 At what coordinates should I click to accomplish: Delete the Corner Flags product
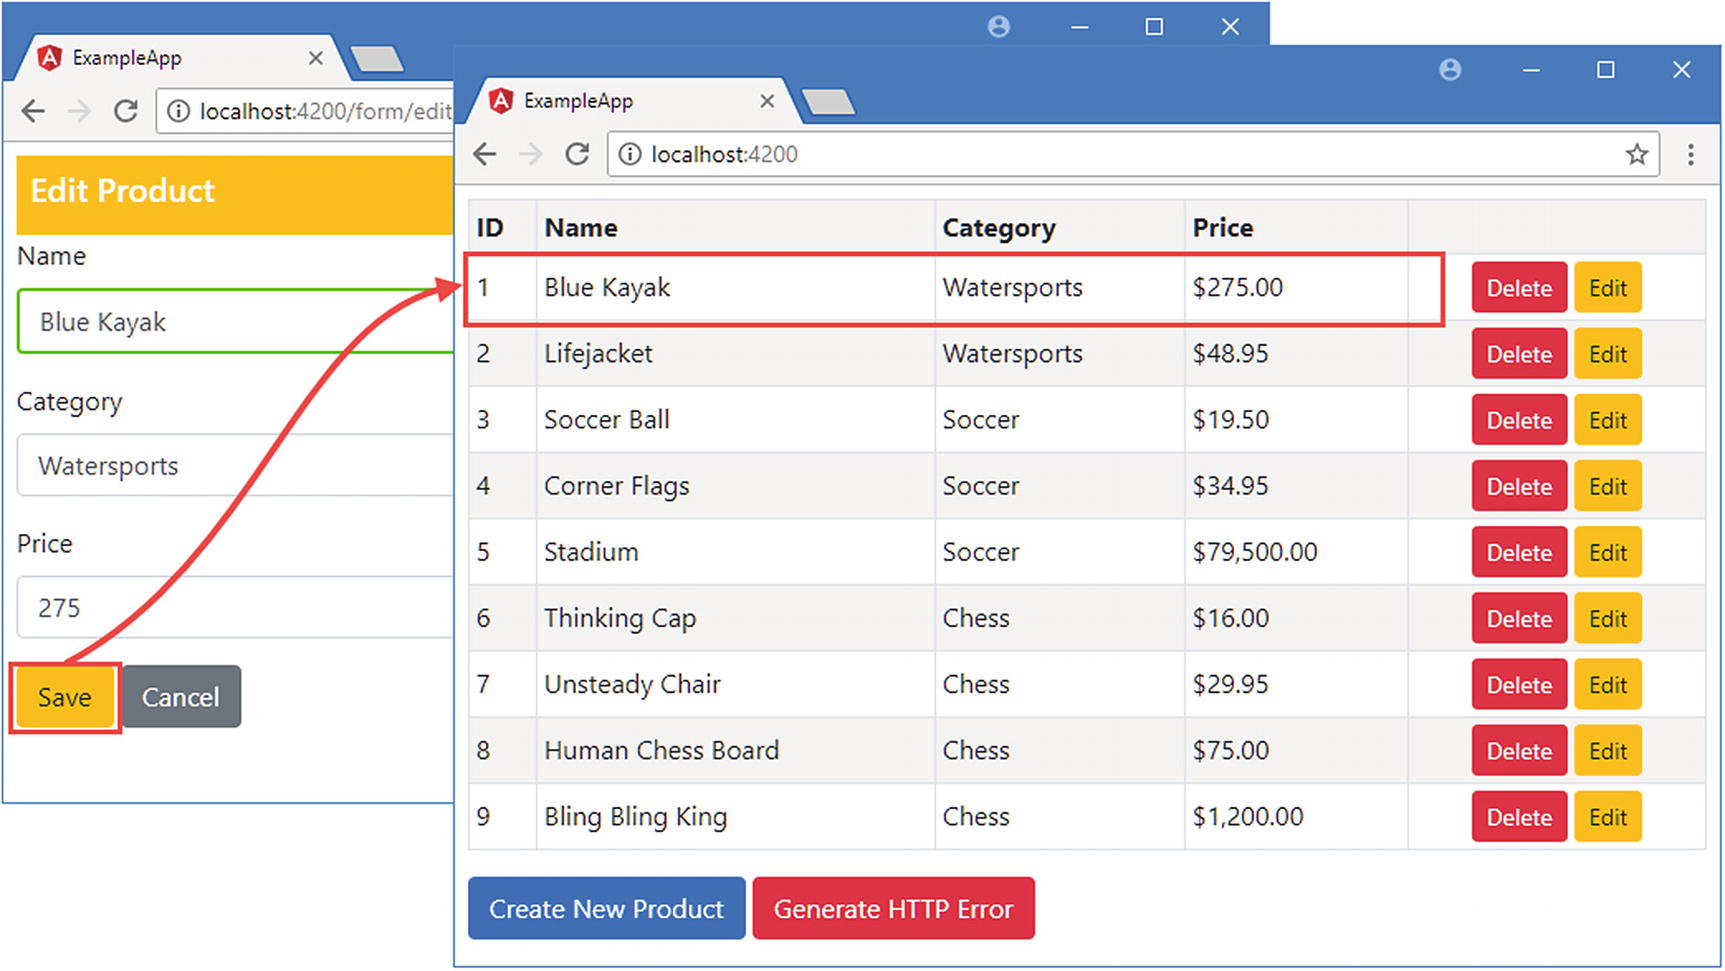click(x=1519, y=486)
